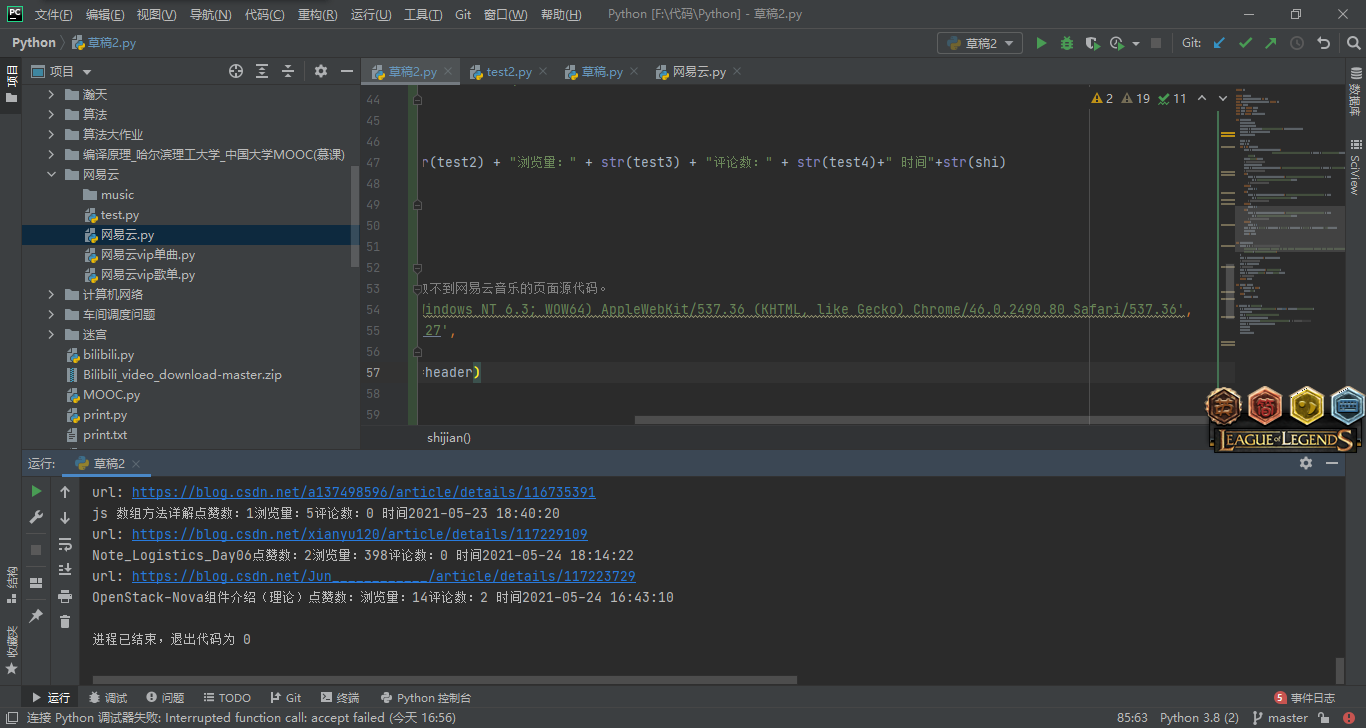1366x728 pixels.
Task: Rerun script with run panel play icon
Action: point(36,491)
